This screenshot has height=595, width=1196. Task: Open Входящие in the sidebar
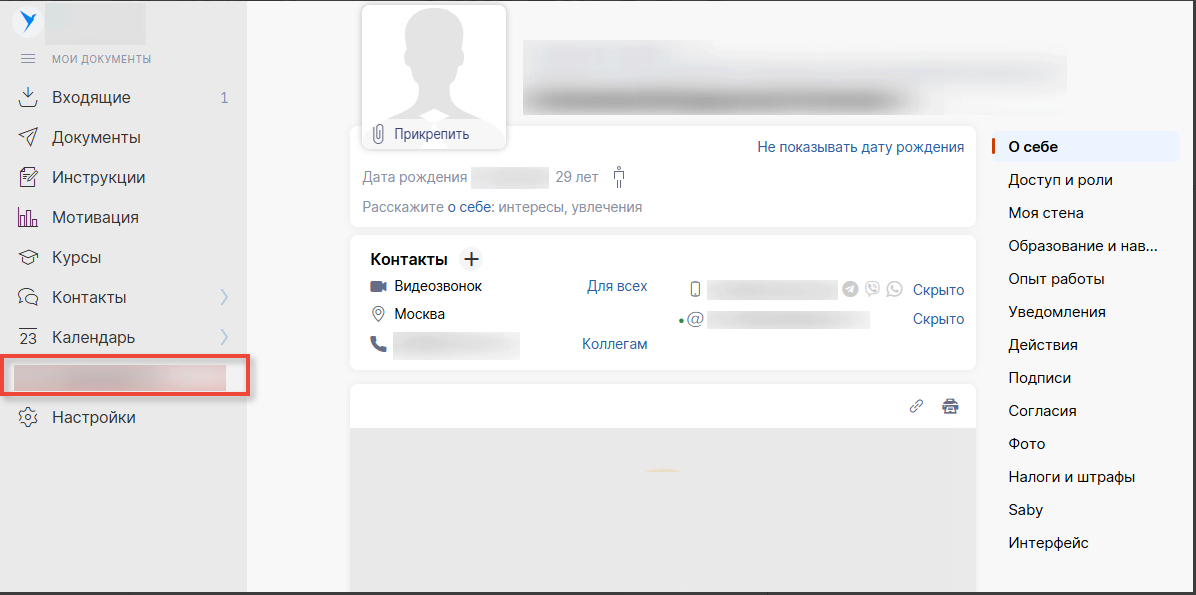(x=91, y=98)
